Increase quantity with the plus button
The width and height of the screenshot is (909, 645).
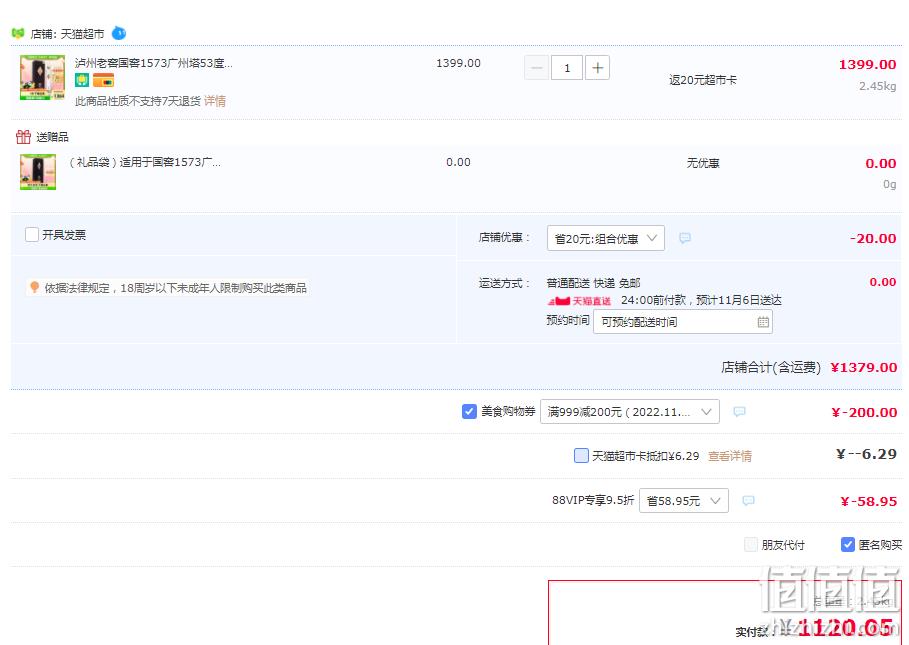click(x=597, y=68)
